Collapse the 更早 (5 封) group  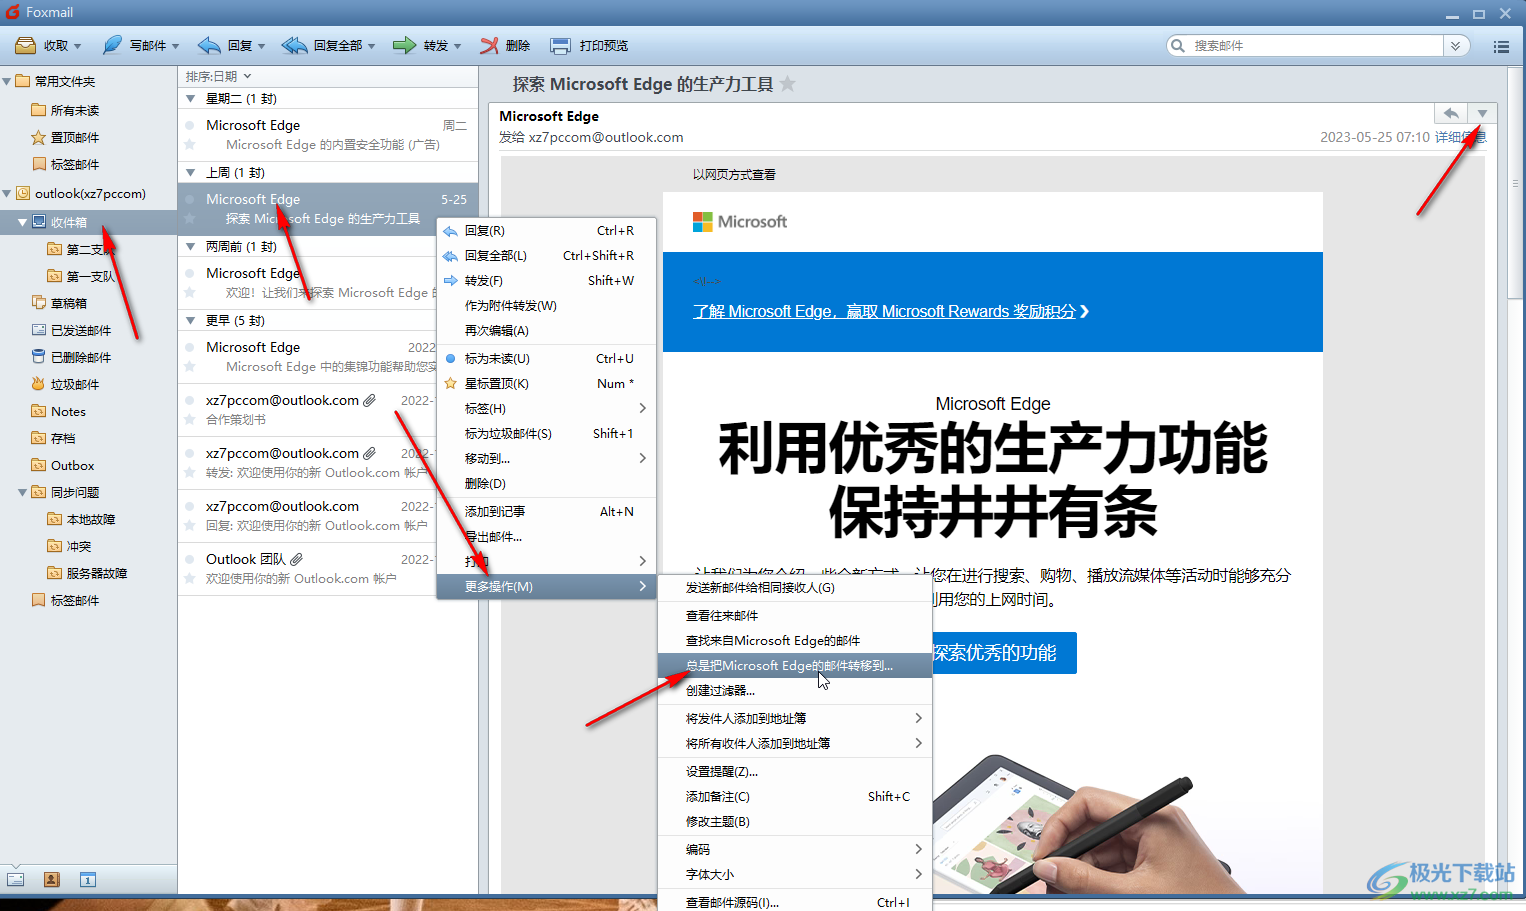(191, 320)
